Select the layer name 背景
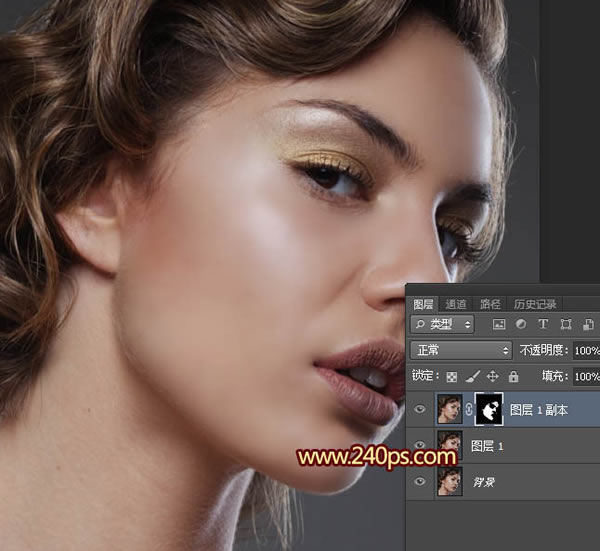The width and height of the screenshot is (600, 551). click(x=484, y=482)
